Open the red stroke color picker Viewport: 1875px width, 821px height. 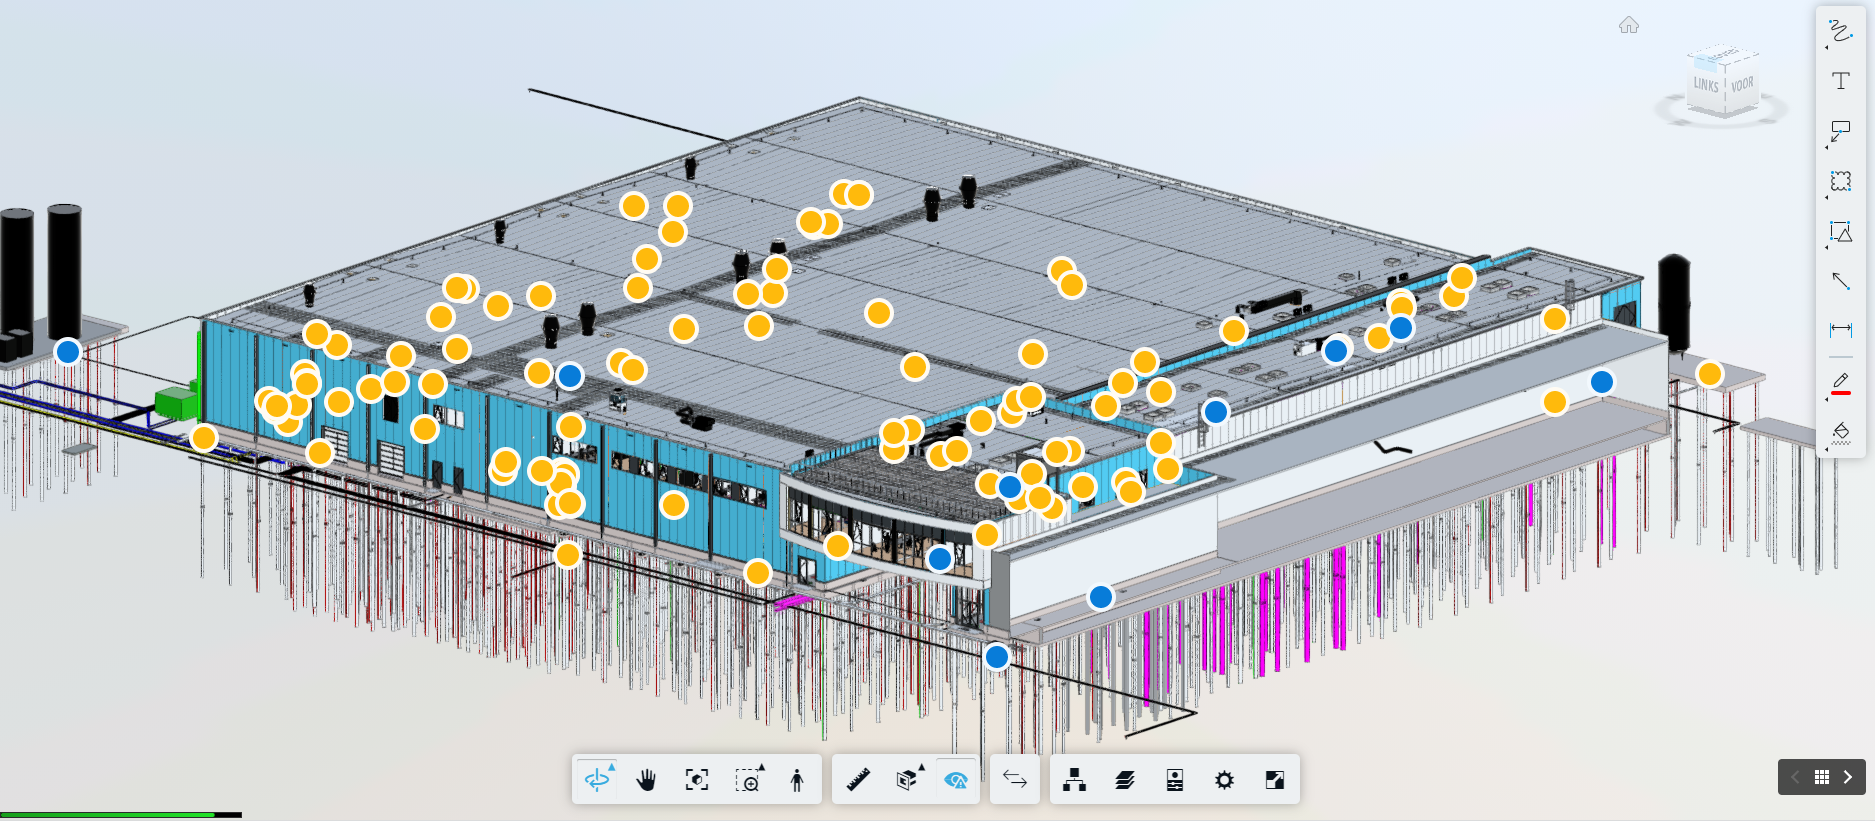[x=1840, y=383]
